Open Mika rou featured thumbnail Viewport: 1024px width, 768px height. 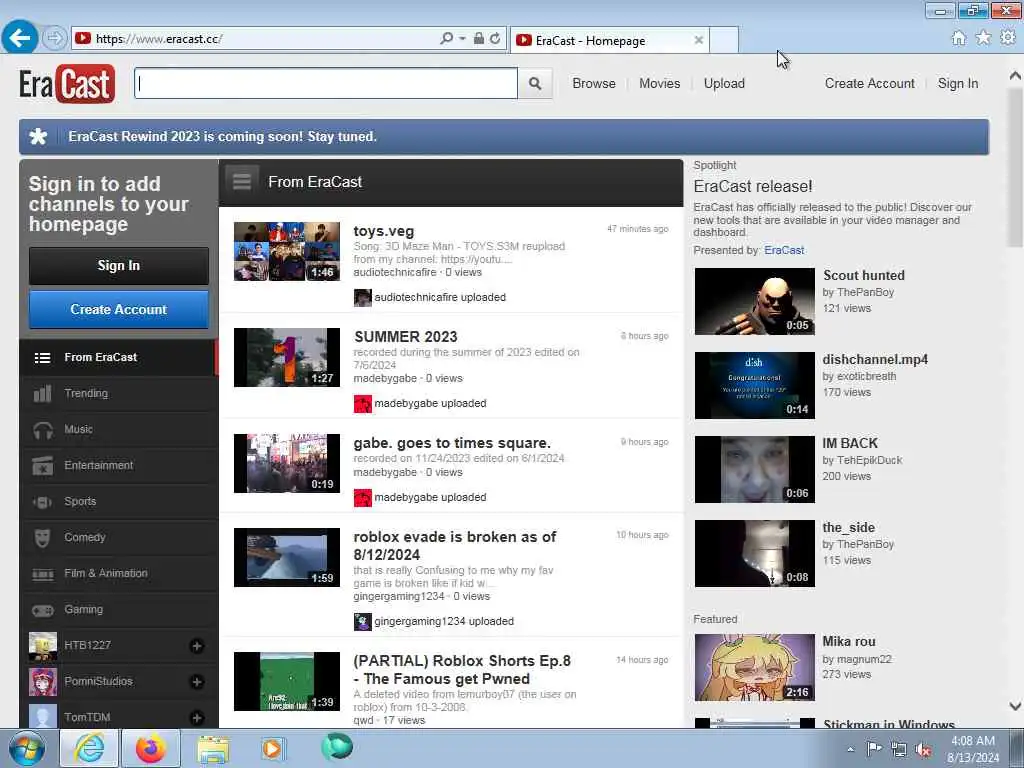[754, 667]
